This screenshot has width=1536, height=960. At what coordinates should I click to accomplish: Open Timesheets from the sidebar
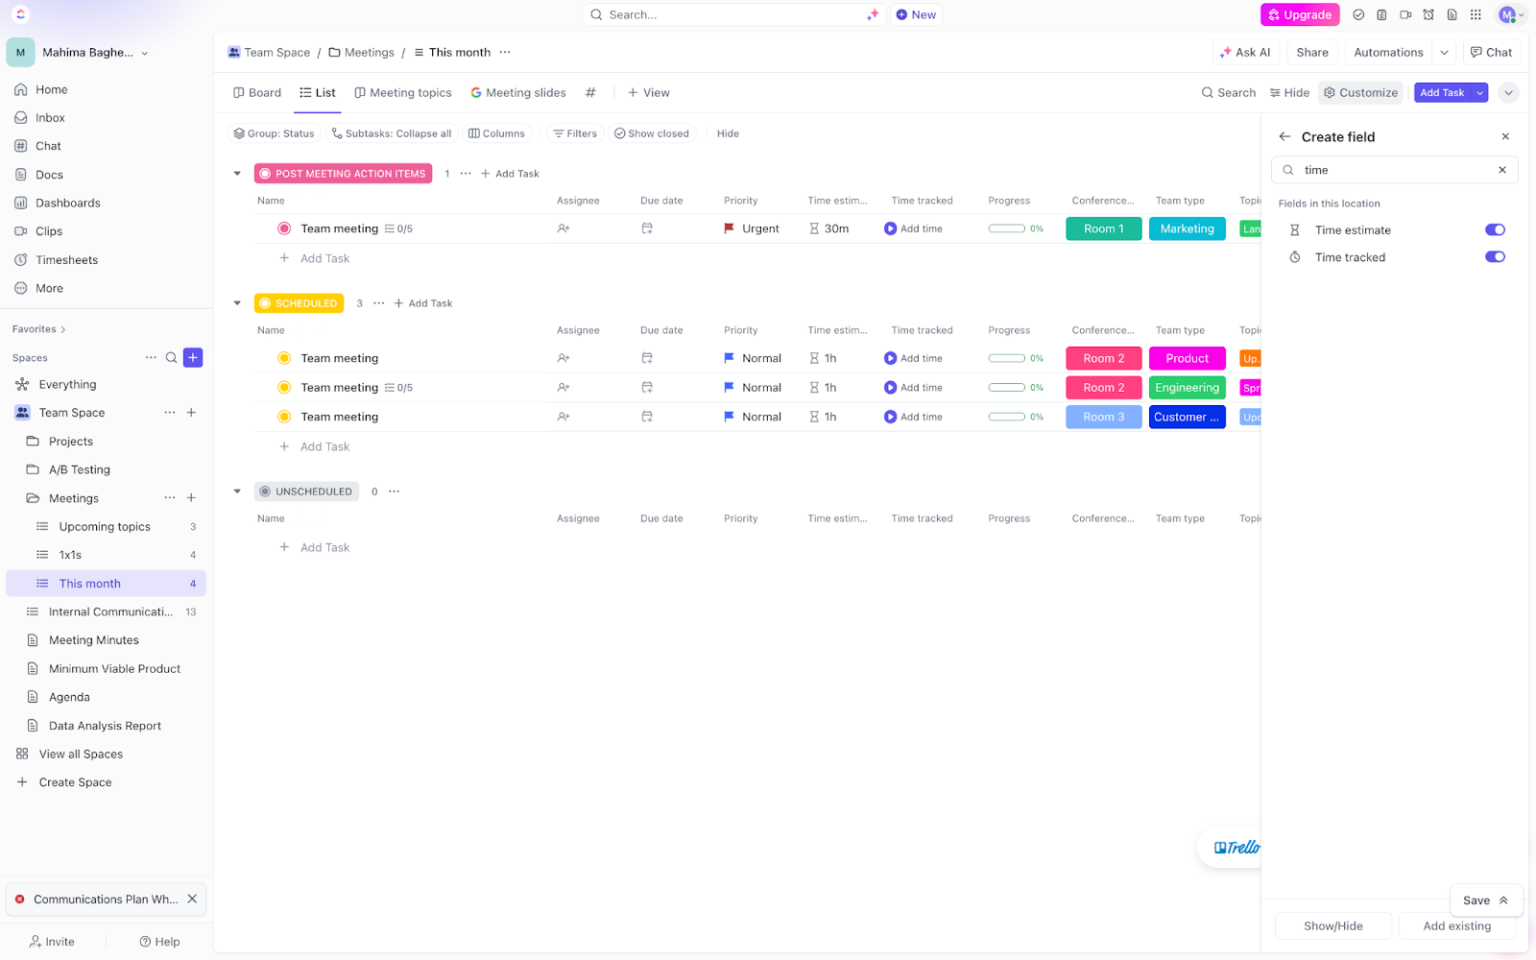tap(66, 259)
